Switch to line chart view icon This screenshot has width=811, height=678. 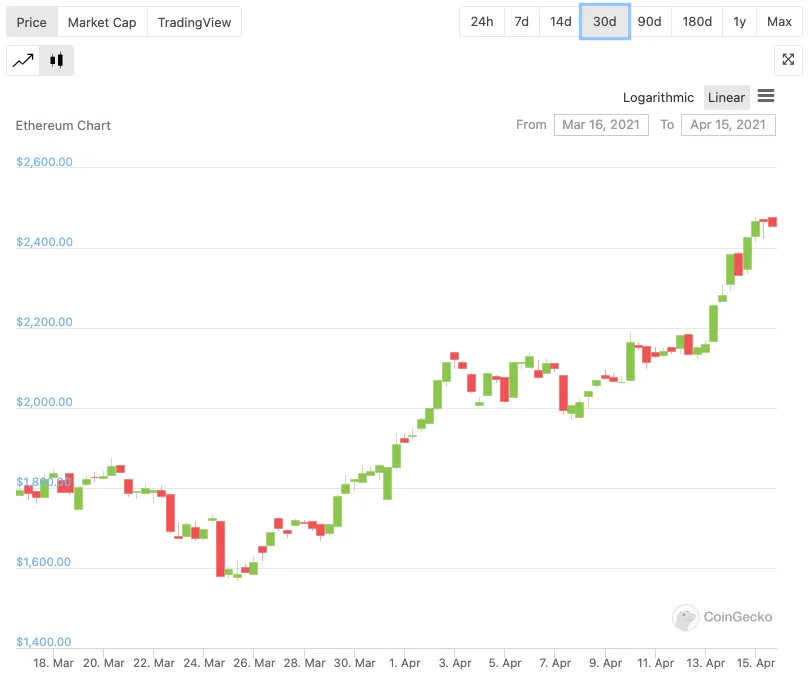click(x=23, y=61)
